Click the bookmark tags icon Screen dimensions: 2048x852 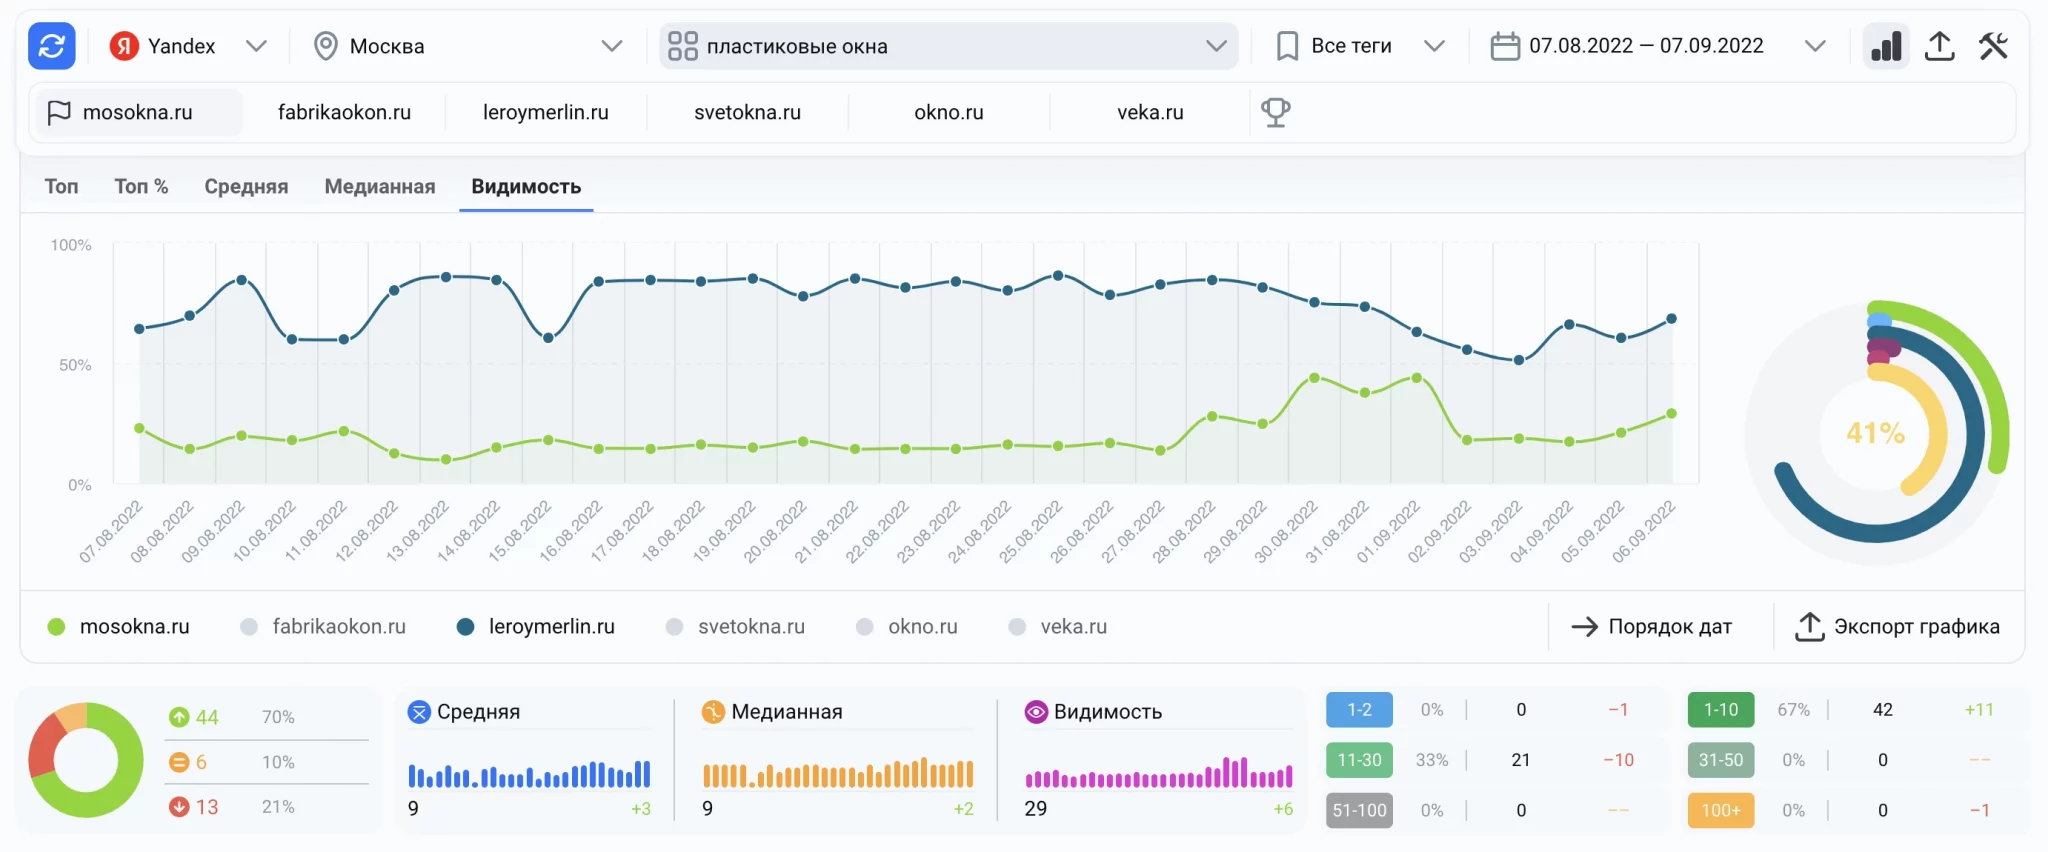tap(1288, 46)
